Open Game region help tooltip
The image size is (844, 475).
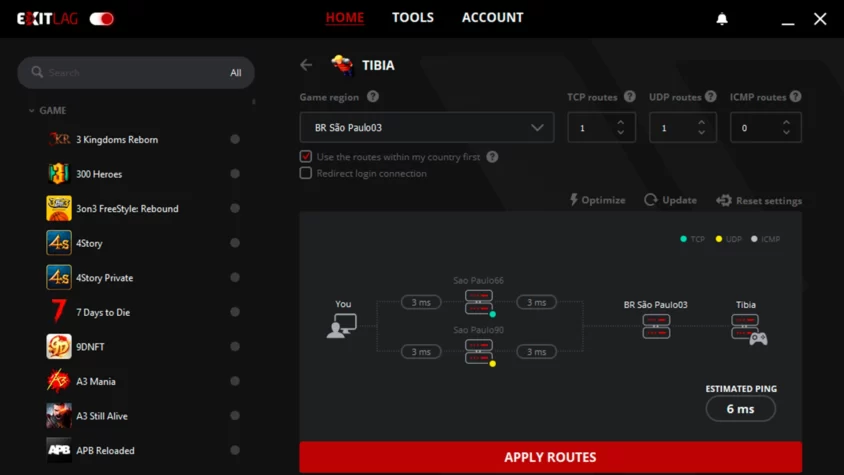[372, 96]
